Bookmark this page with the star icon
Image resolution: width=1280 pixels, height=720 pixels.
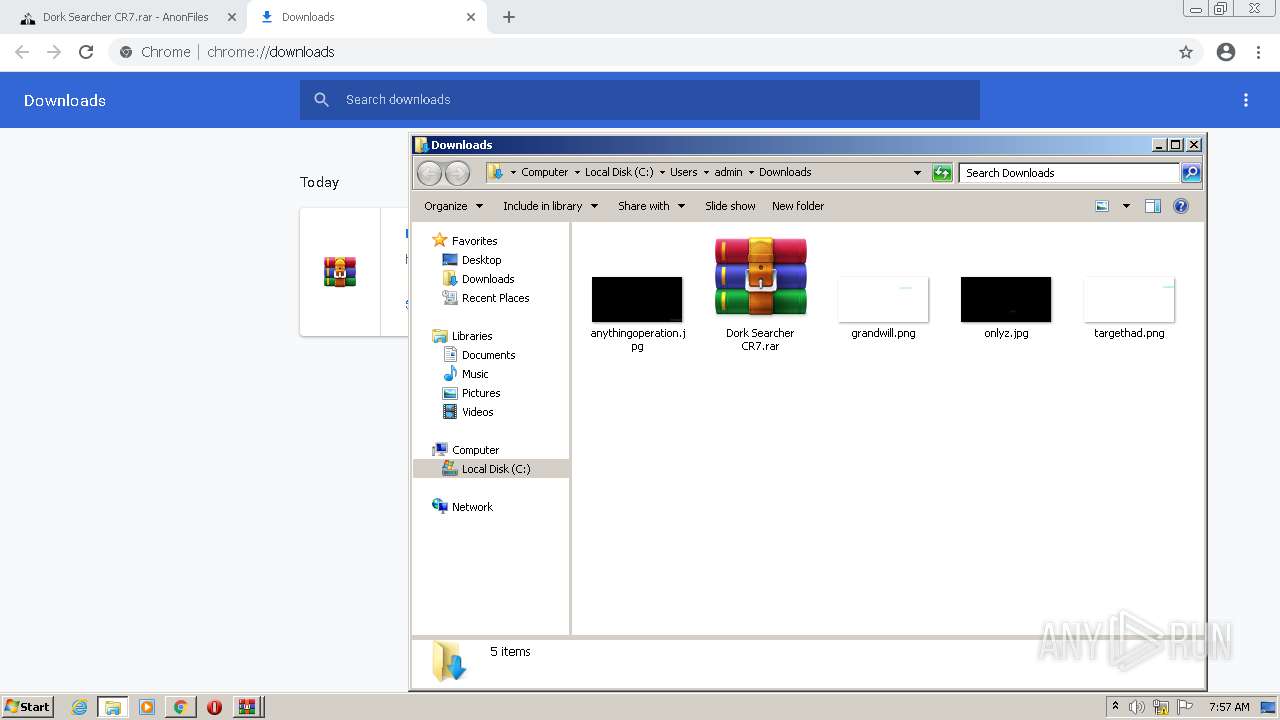[x=1186, y=52]
